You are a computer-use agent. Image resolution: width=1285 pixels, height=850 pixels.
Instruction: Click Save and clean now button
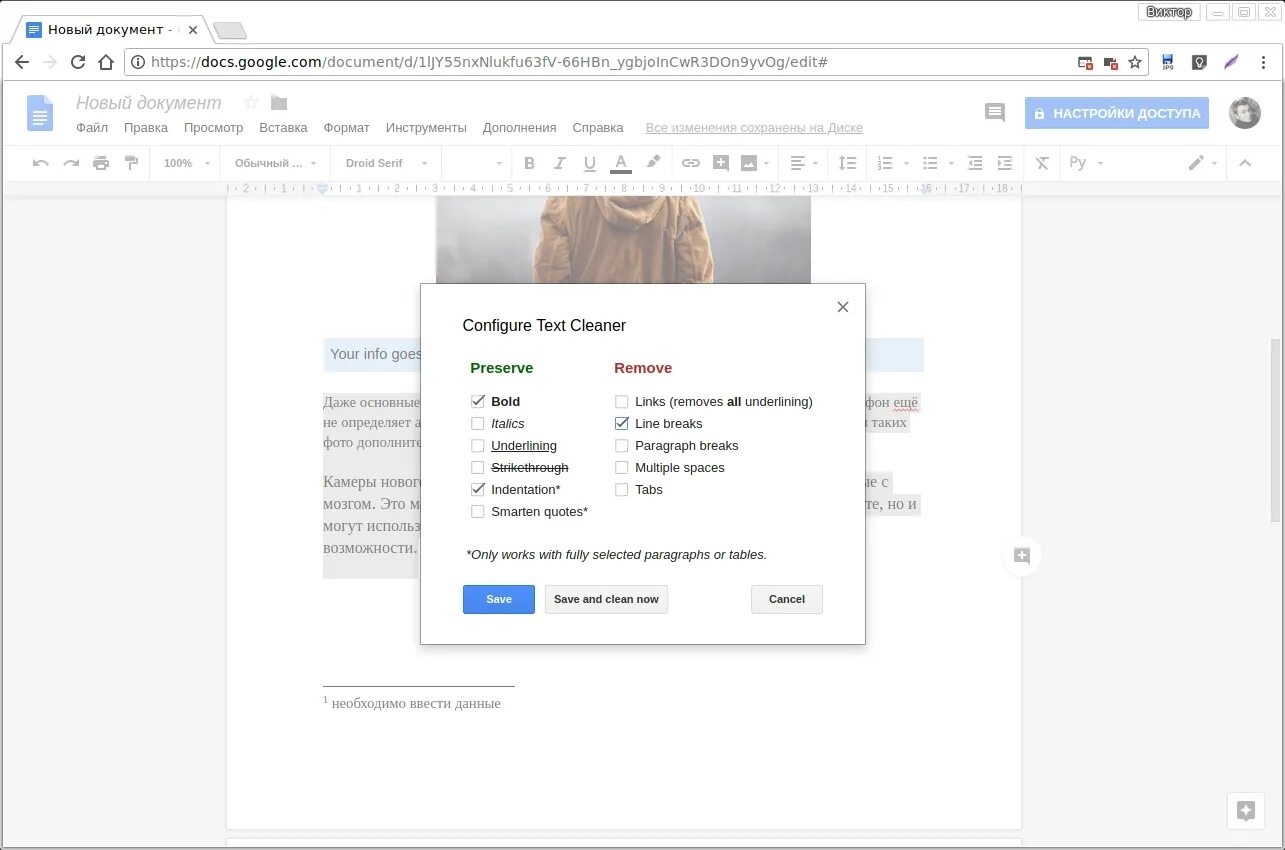click(606, 599)
